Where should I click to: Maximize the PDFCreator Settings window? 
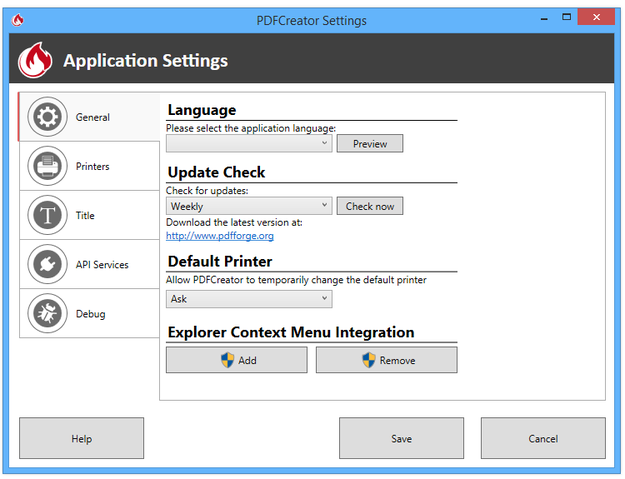point(566,17)
